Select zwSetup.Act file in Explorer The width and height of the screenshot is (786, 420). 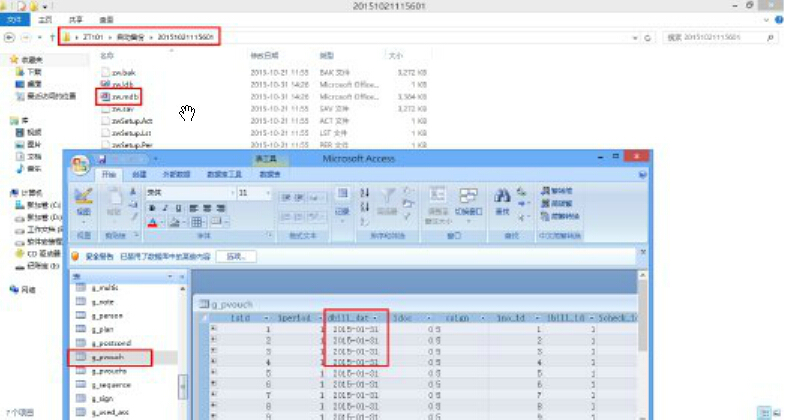tap(127, 121)
